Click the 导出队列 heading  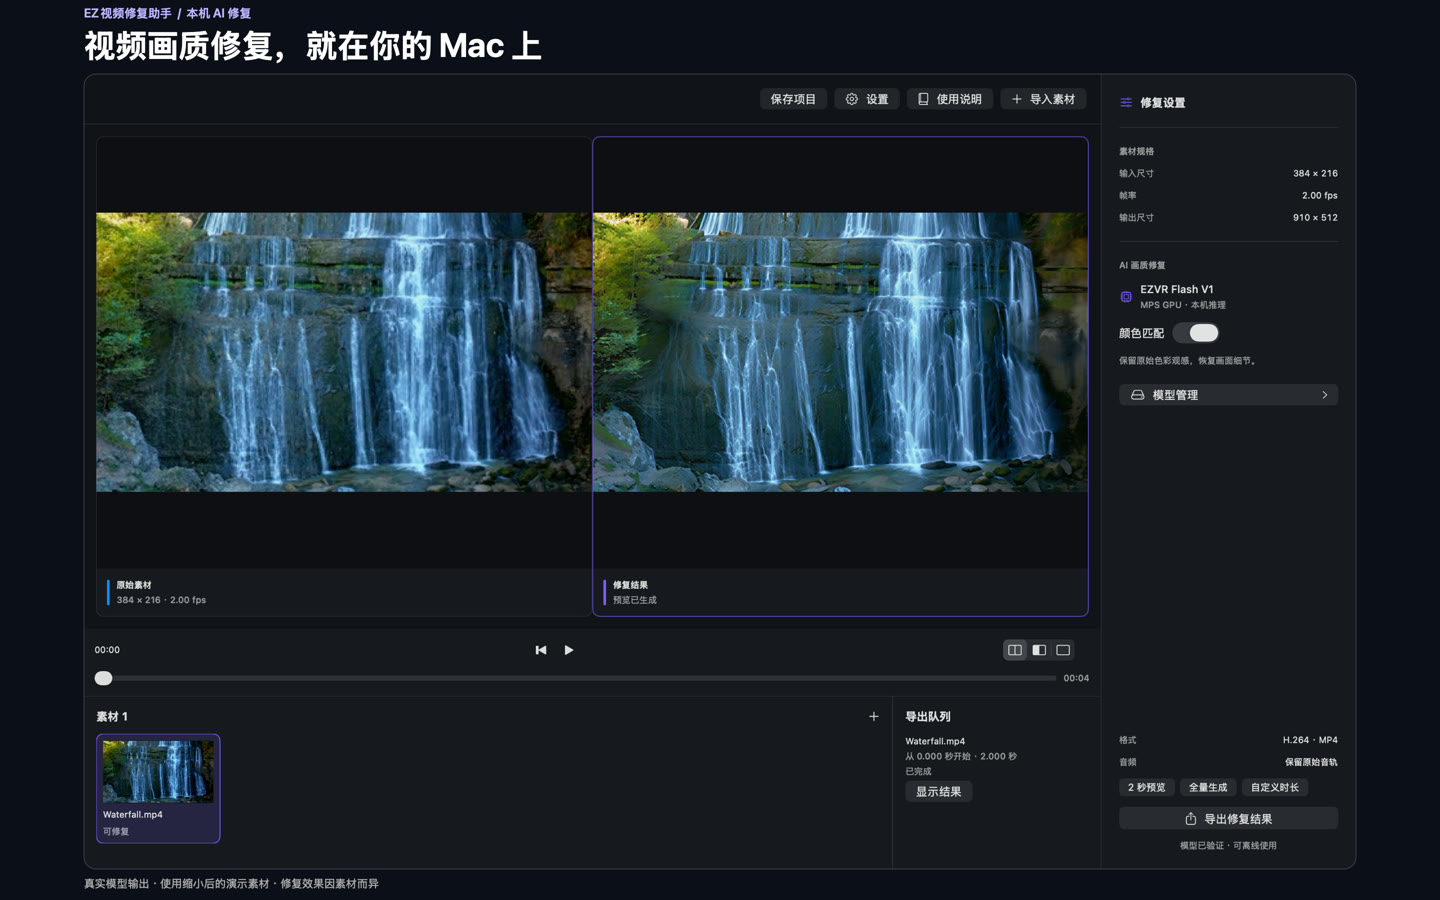(928, 716)
